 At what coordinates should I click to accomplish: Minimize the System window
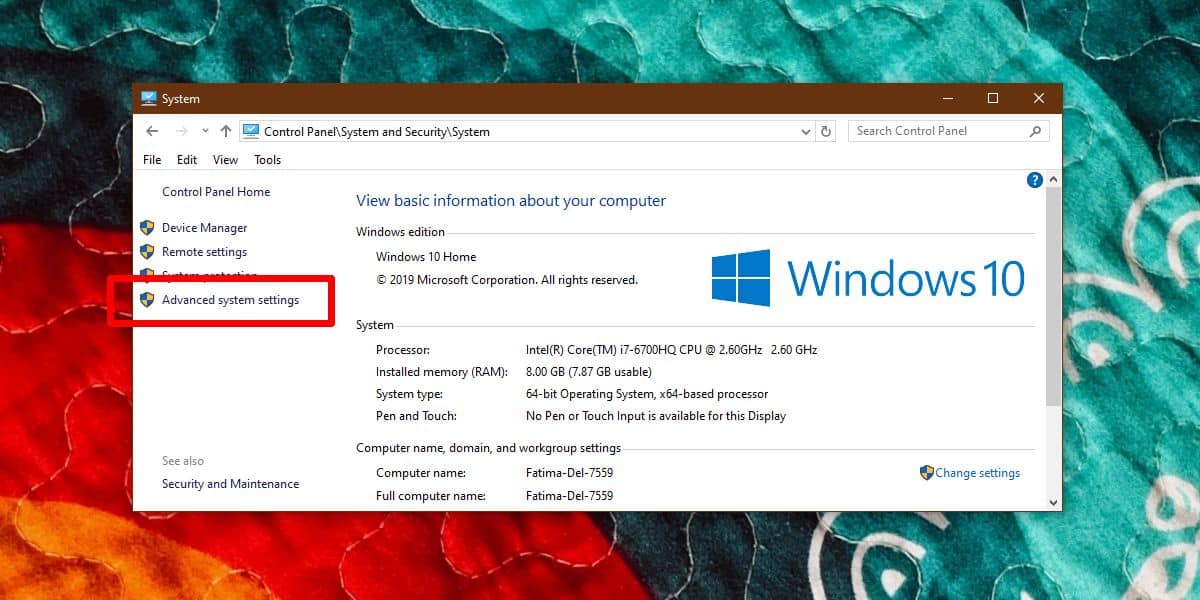click(x=947, y=98)
